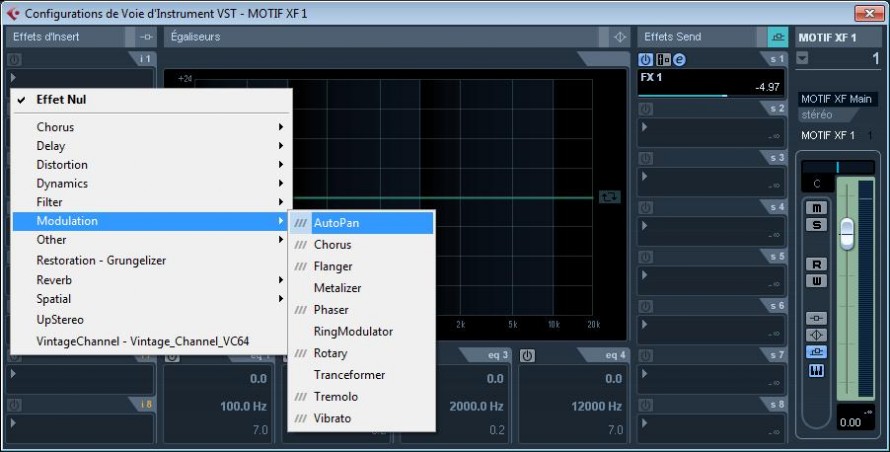Solo the MOTIF XF 1 channel
The image size is (890, 452).
coord(817,224)
